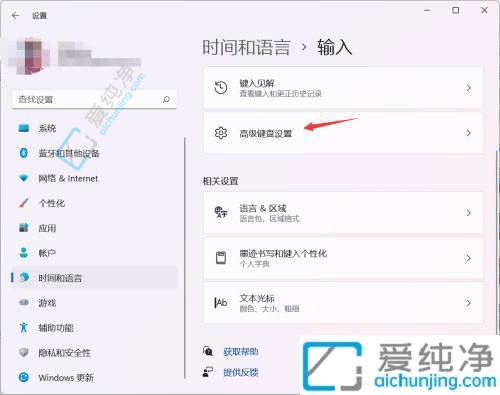Screen dimensions: 500x395
Task: Click the pixelated user profile avatar
Action: 30,56
